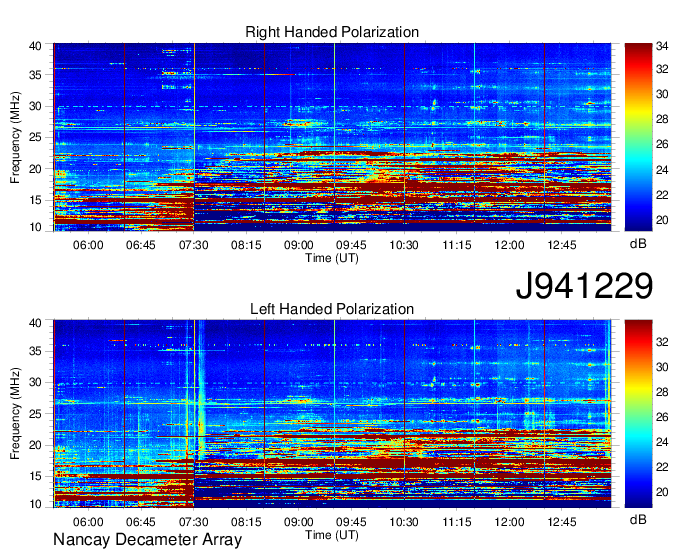Click the 26 value on bottom color bar
680x552 pixels.
[x=662, y=417]
